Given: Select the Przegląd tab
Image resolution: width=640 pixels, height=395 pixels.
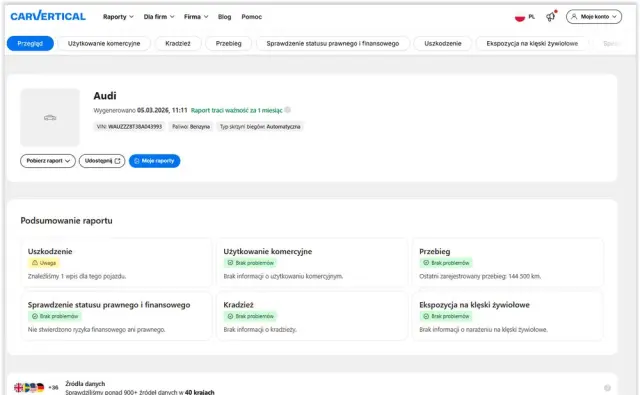Looking at the screenshot, I should [x=30, y=43].
